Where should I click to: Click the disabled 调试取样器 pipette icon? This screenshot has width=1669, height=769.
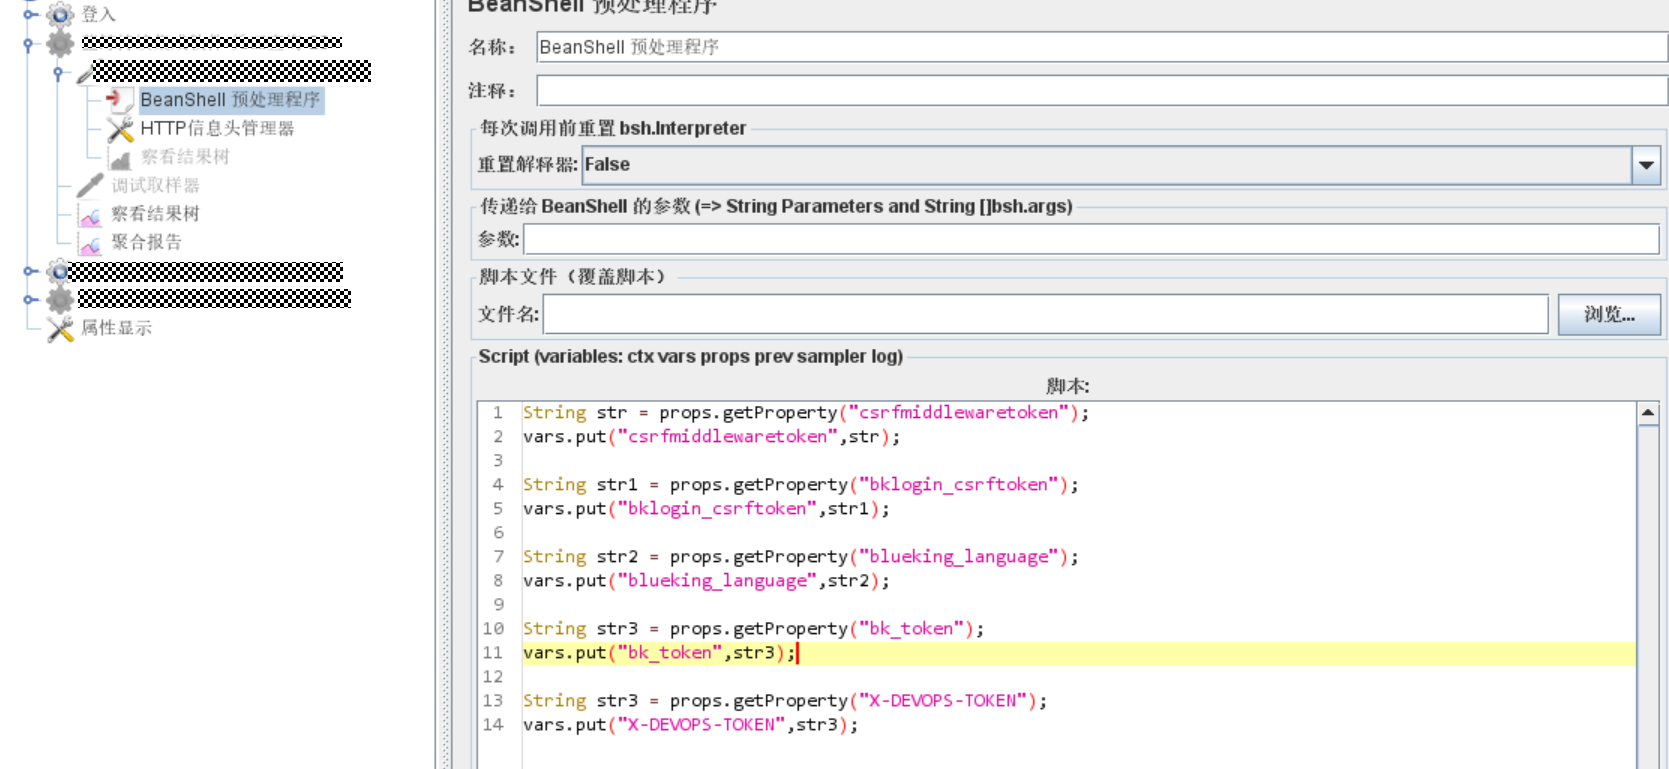[x=90, y=185]
